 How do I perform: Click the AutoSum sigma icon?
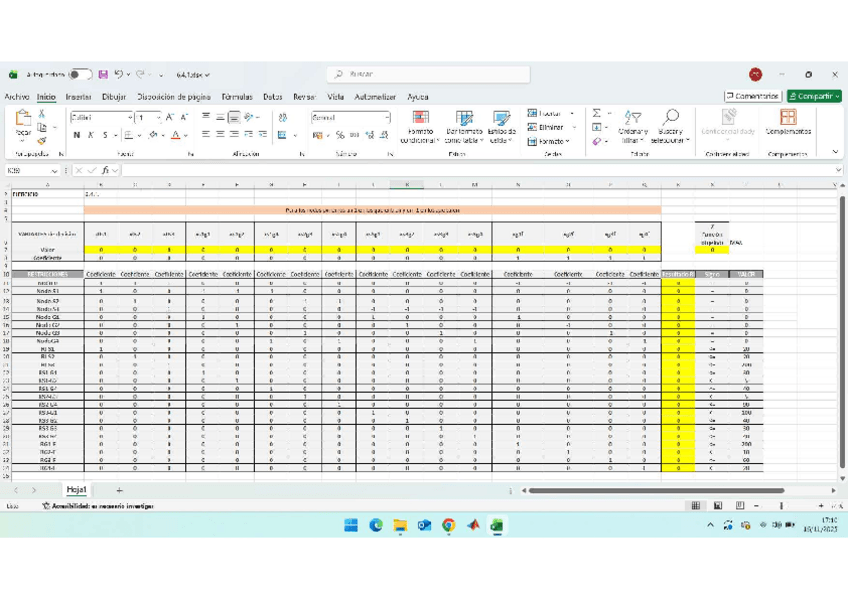pyautogui.click(x=597, y=114)
